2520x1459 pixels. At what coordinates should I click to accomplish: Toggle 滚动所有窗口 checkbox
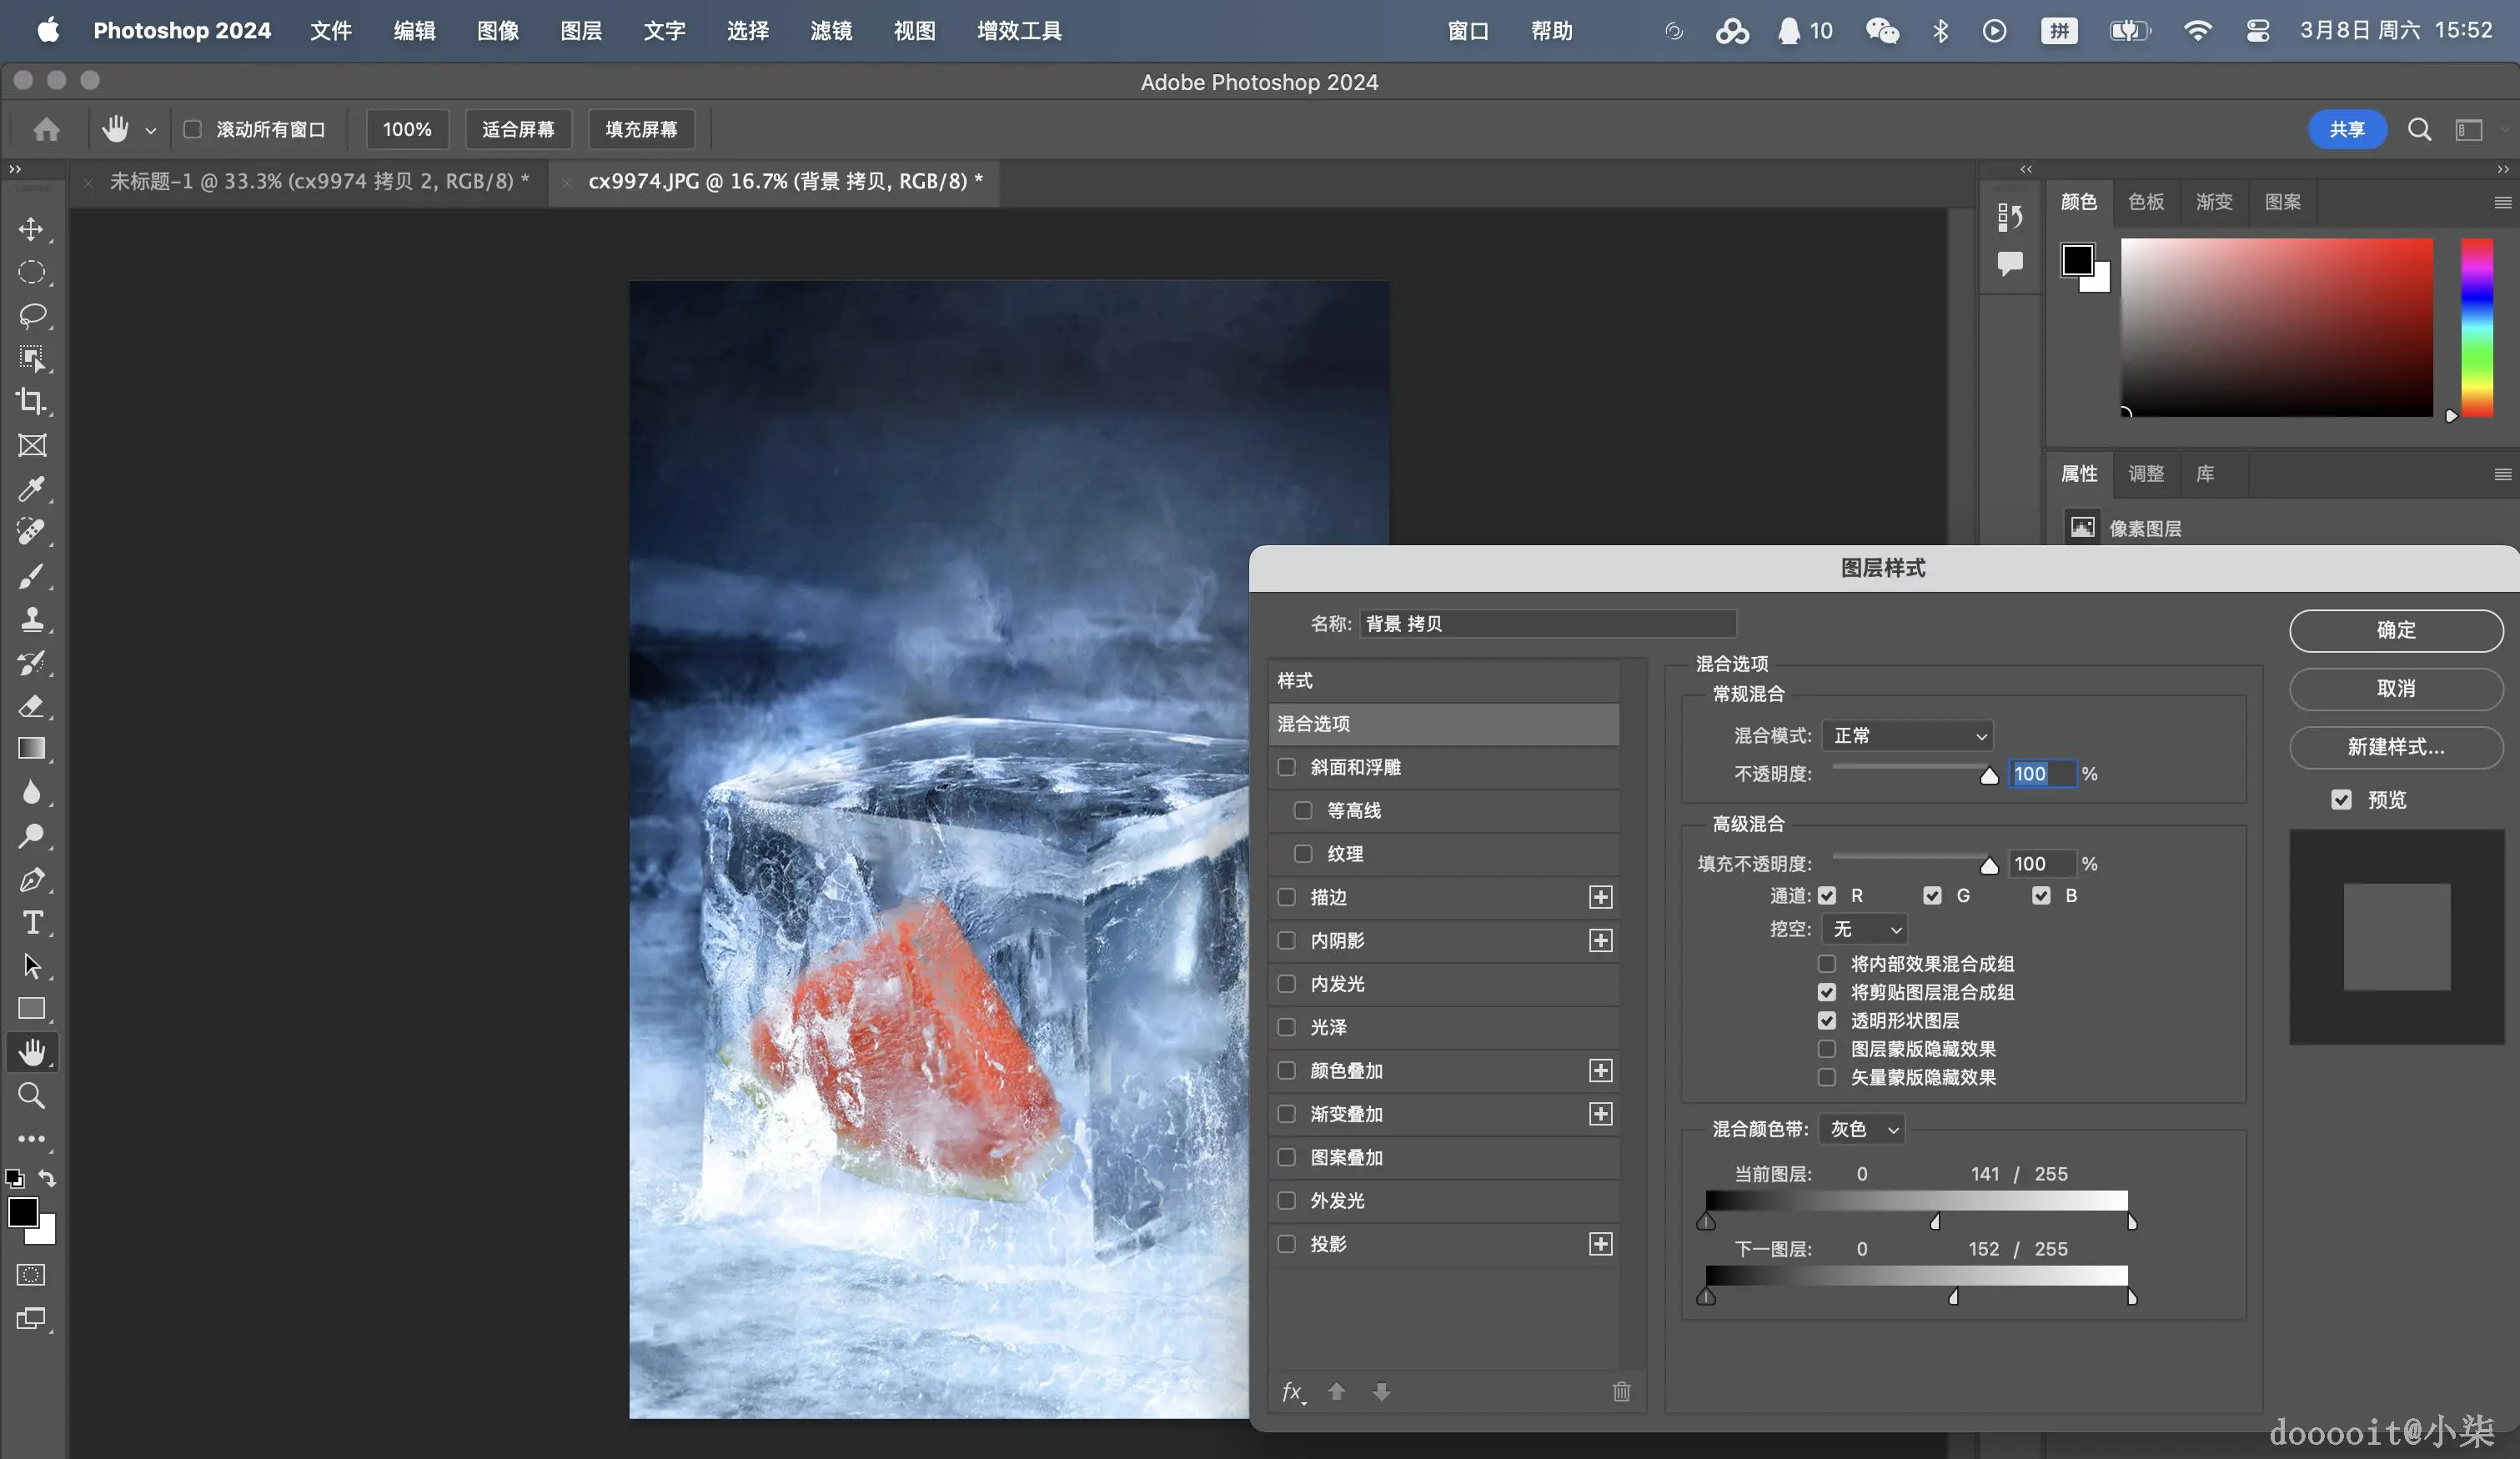[x=193, y=129]
